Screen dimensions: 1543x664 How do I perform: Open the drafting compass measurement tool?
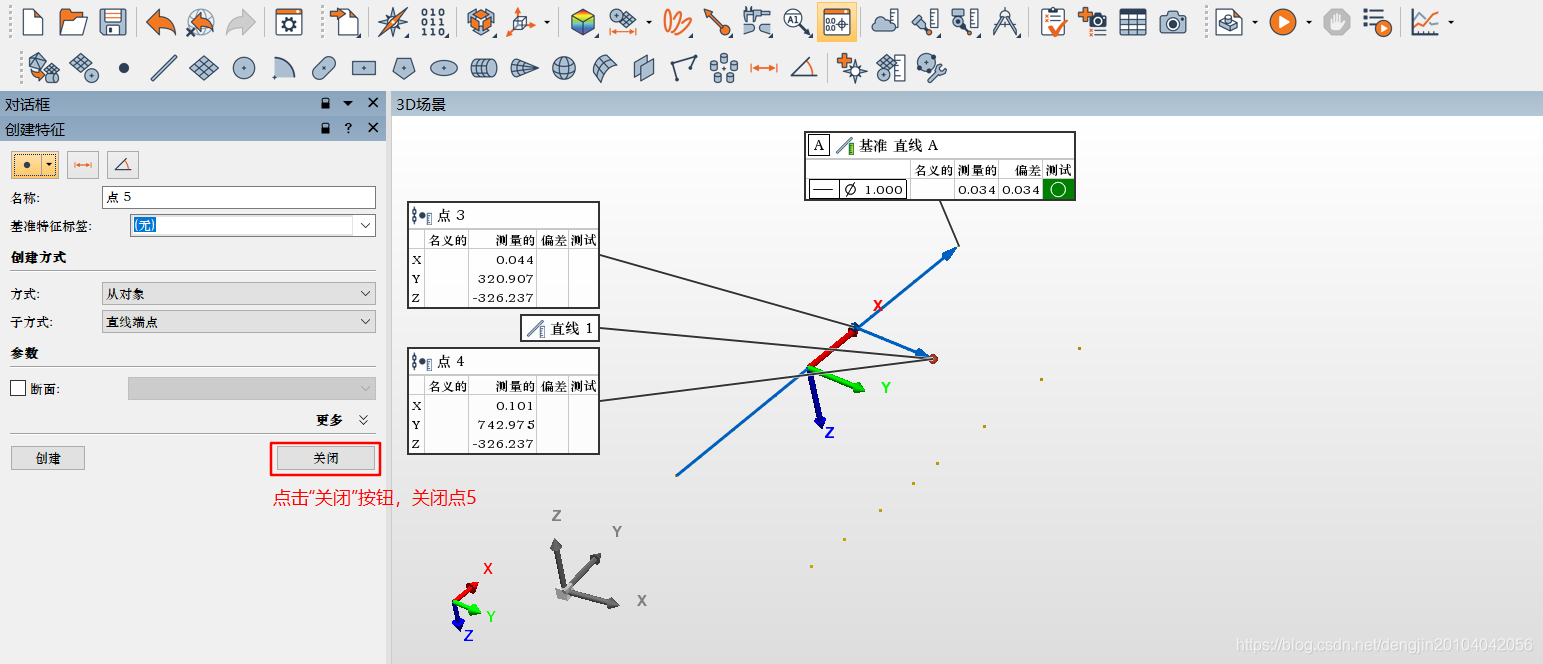click(x=1004, y=21)
